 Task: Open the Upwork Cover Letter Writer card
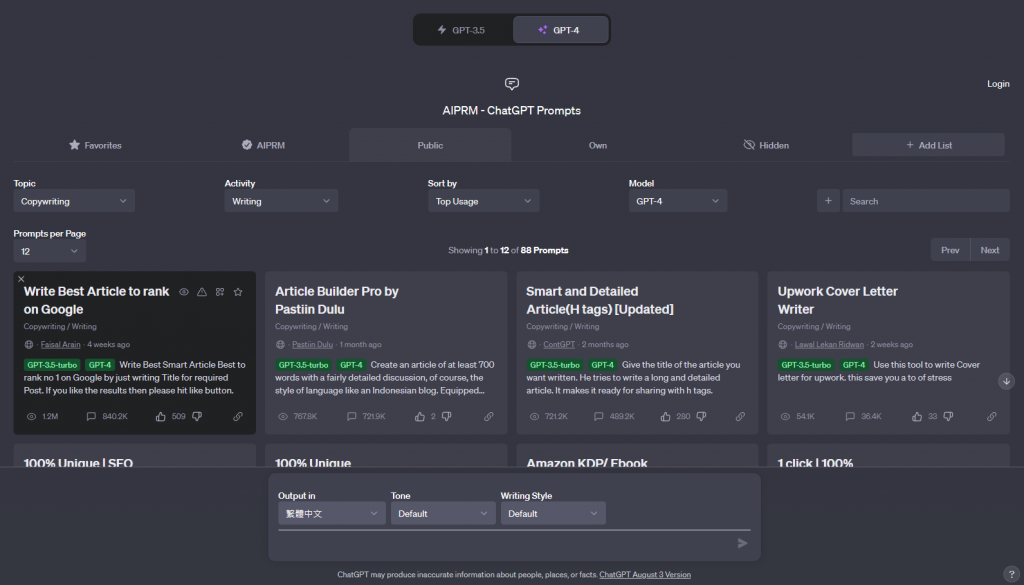coord(888,353)
